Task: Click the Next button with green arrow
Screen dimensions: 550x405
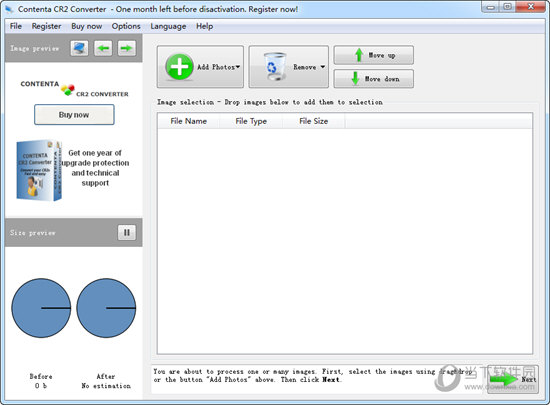Action: (513, 379)
